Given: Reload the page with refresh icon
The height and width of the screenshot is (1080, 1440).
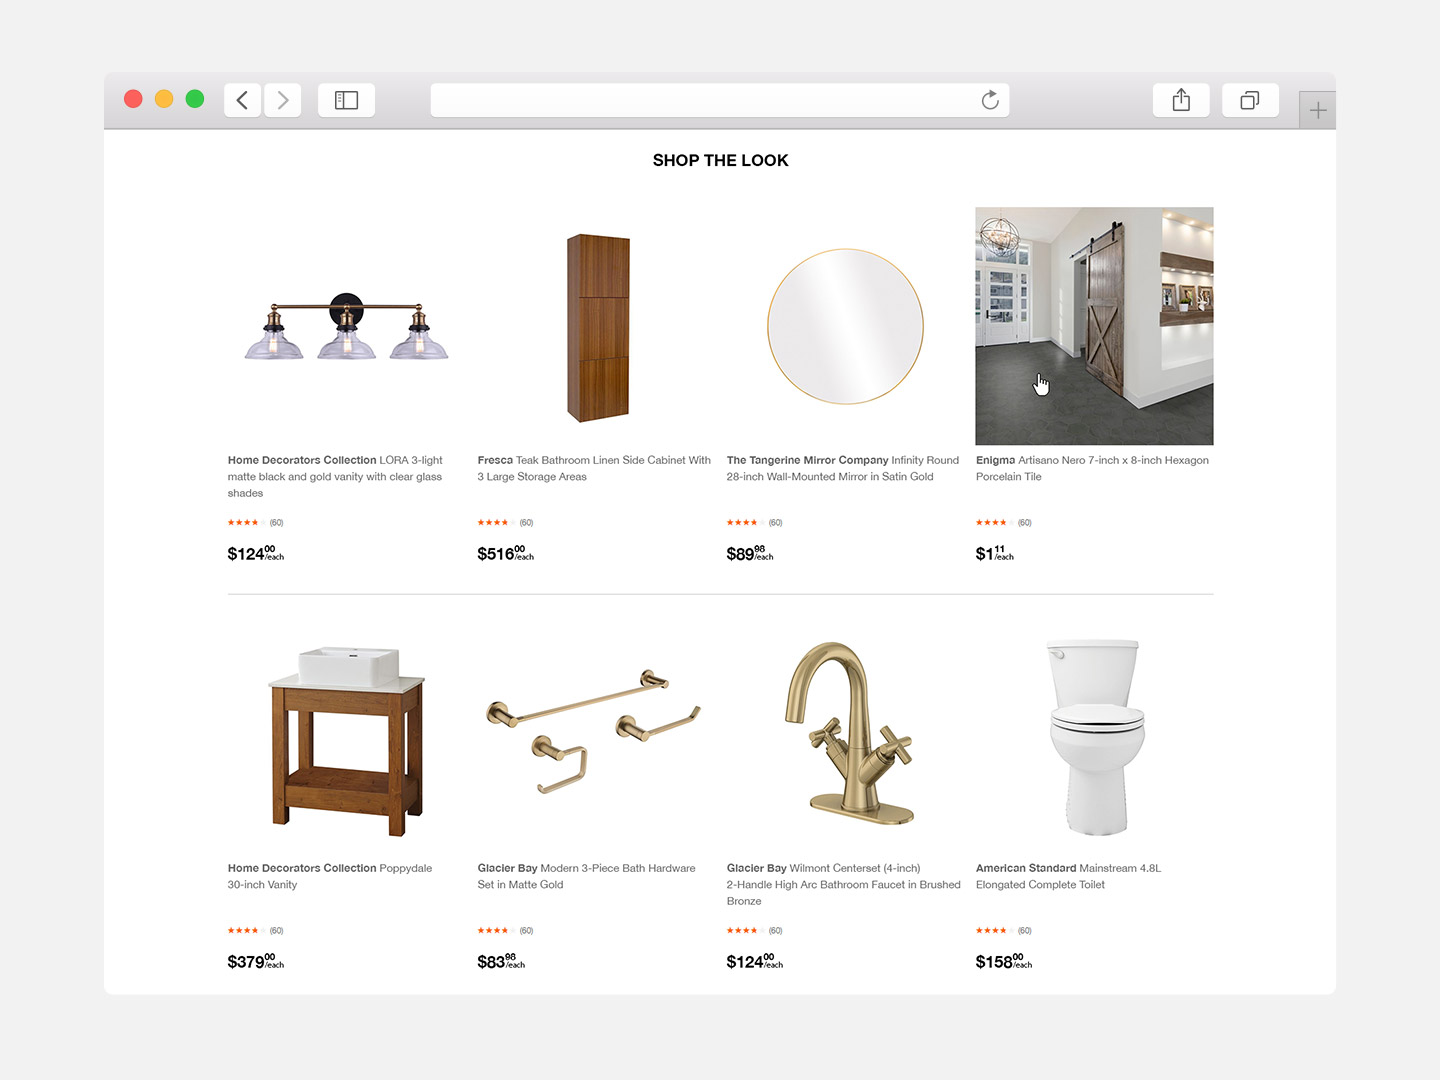Looking at the screenshot, I should (990, 100).
